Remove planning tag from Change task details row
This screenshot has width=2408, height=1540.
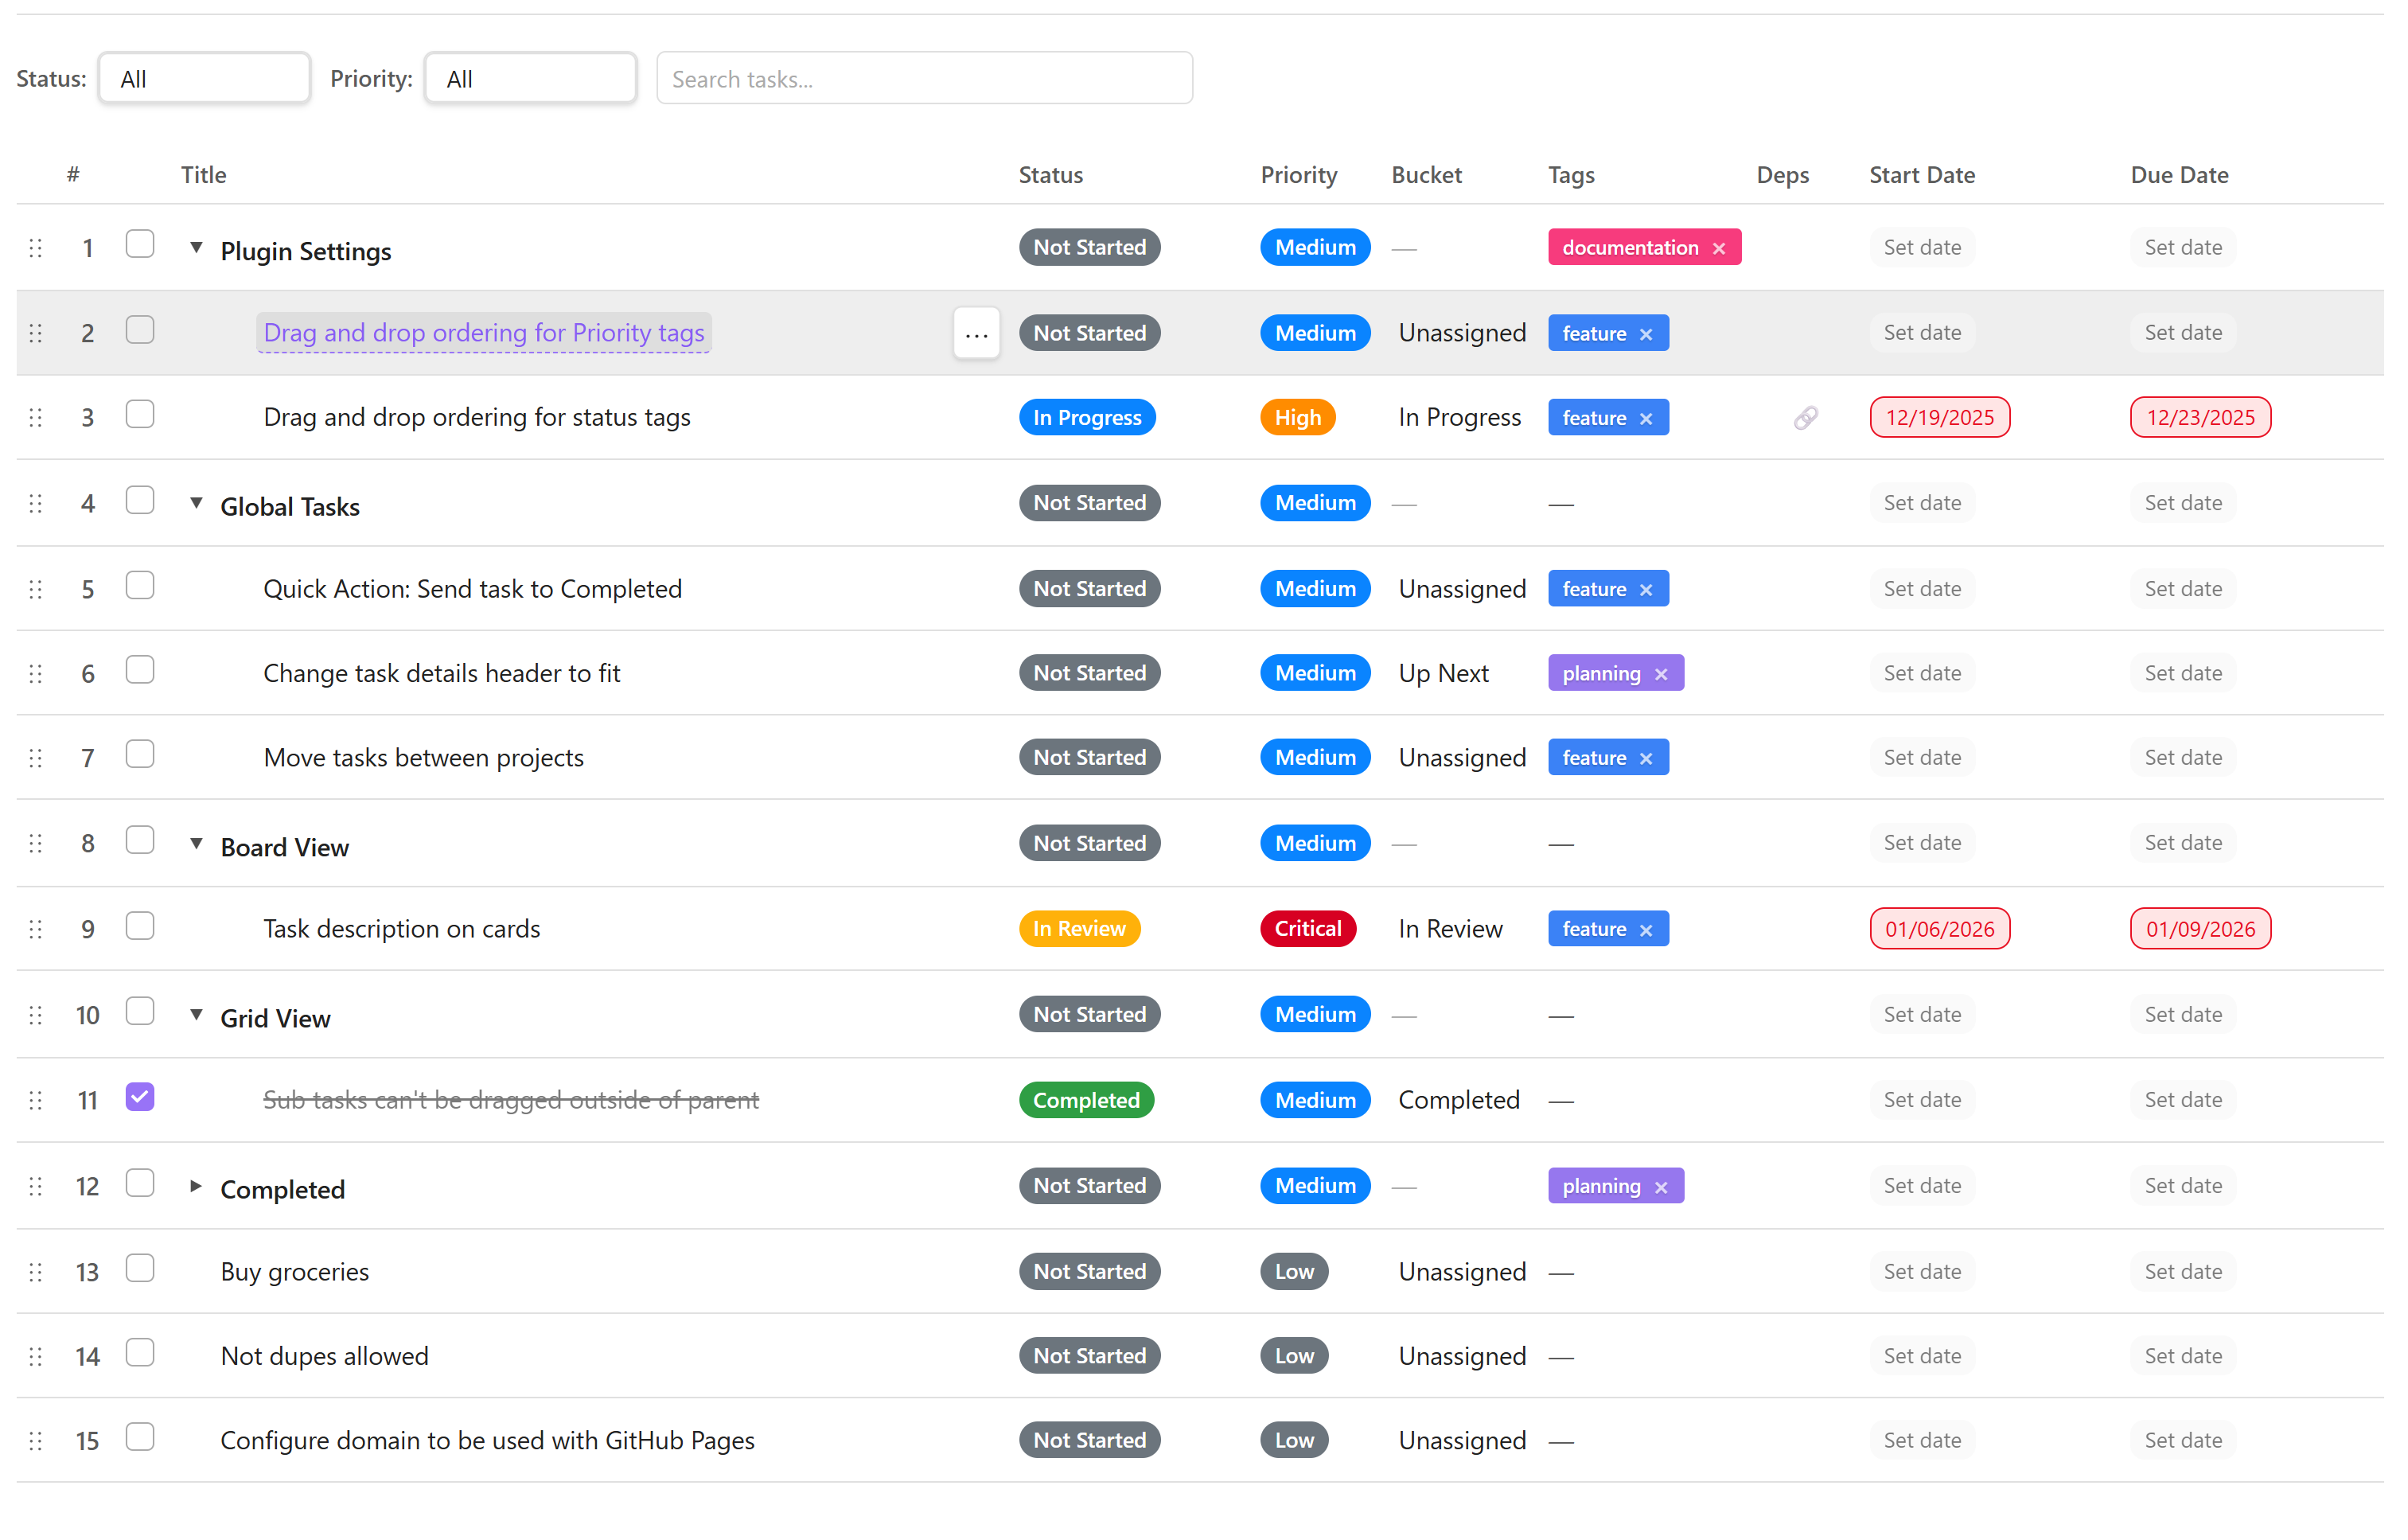pyautogui.click(x=1661, y=674)
